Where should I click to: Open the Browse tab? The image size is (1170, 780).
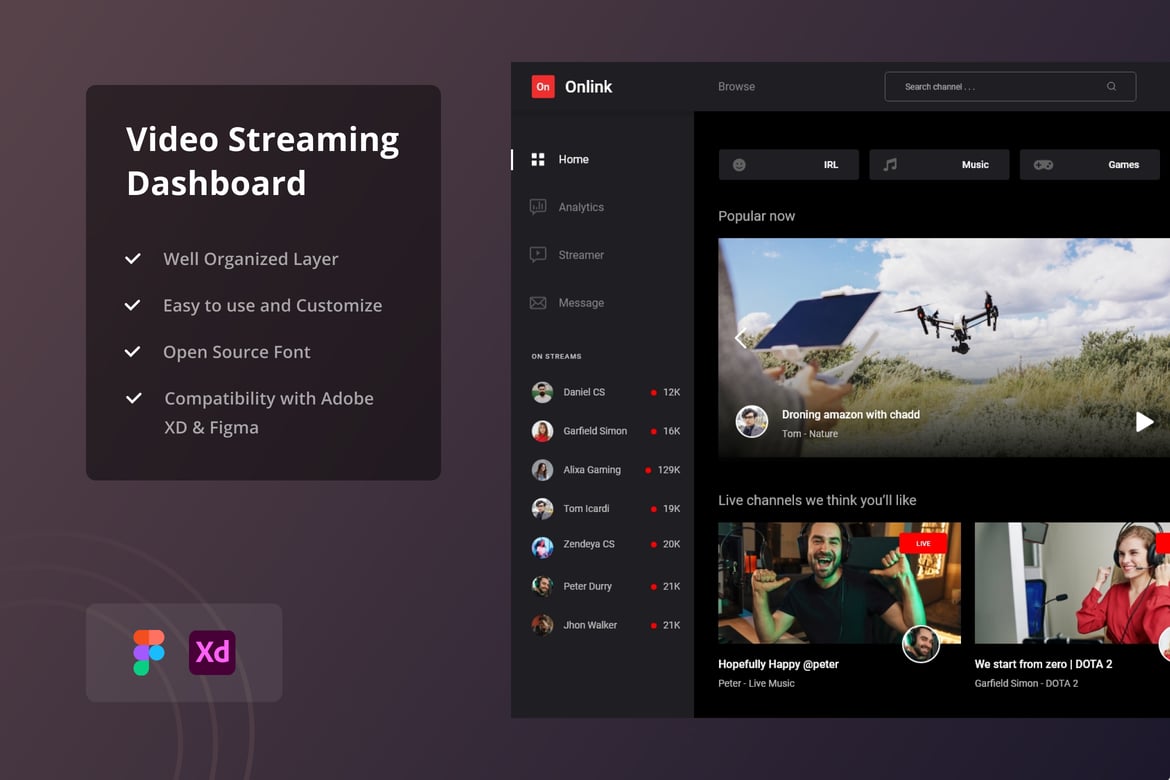point(736,87)
